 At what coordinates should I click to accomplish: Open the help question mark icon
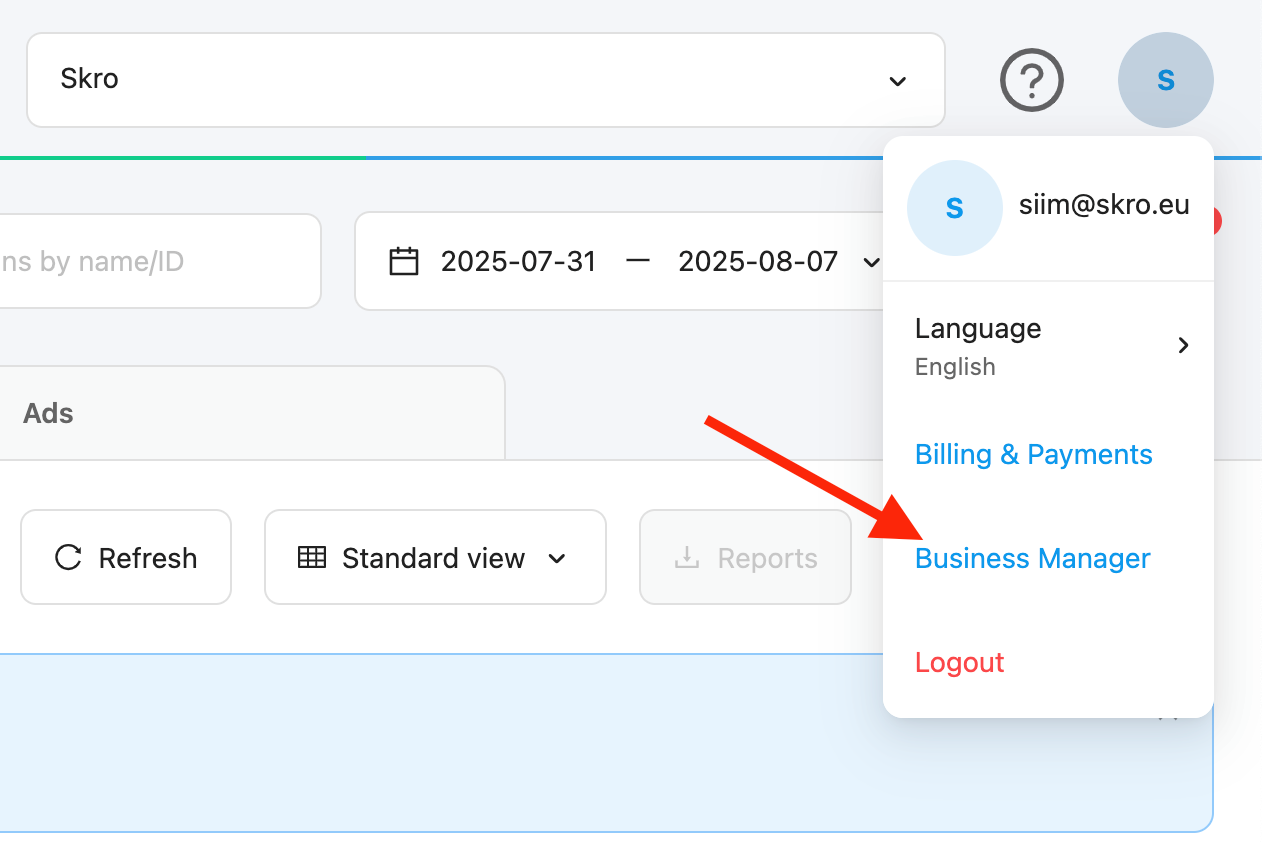tap(1032, 80)
